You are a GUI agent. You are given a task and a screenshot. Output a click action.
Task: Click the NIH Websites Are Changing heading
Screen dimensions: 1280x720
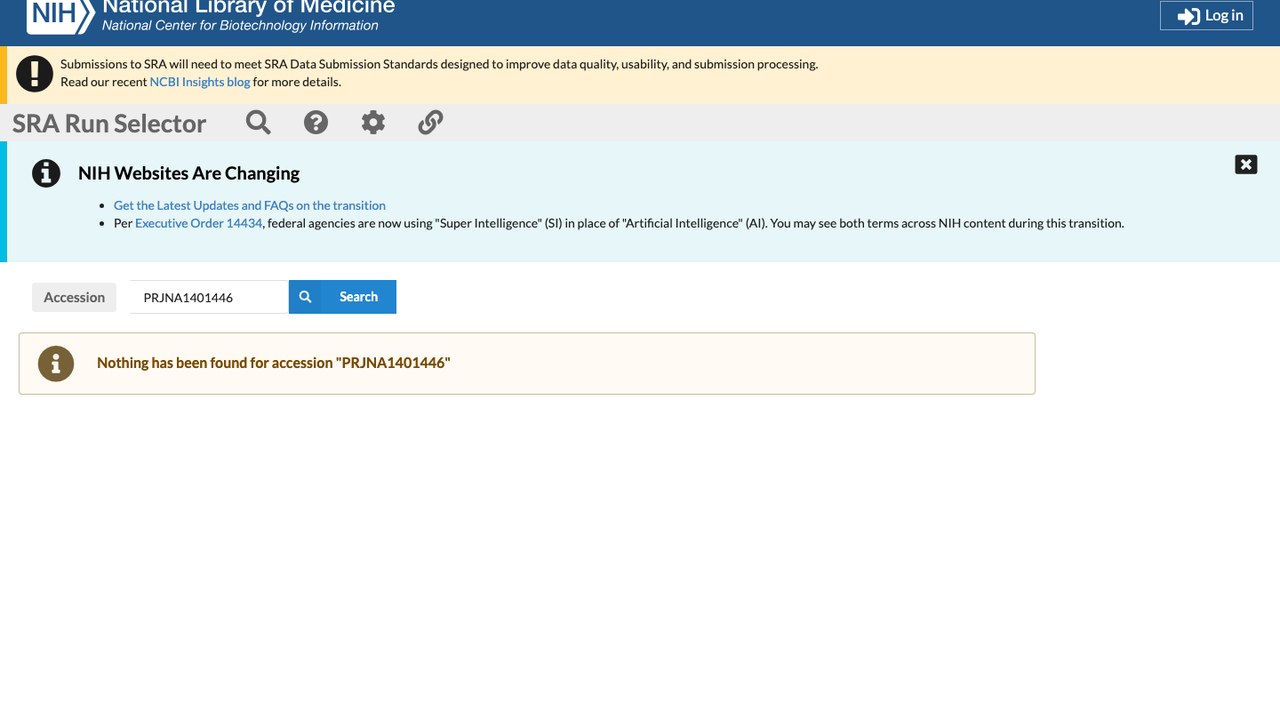point(189,173)
